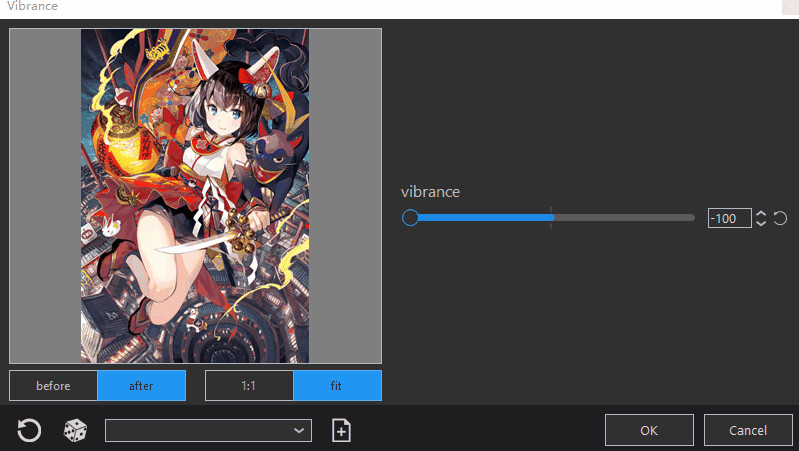The image size is (799, 451).
Task: Increase vibrance with the up stepper arrow
Action: click(x=761, y=214)
